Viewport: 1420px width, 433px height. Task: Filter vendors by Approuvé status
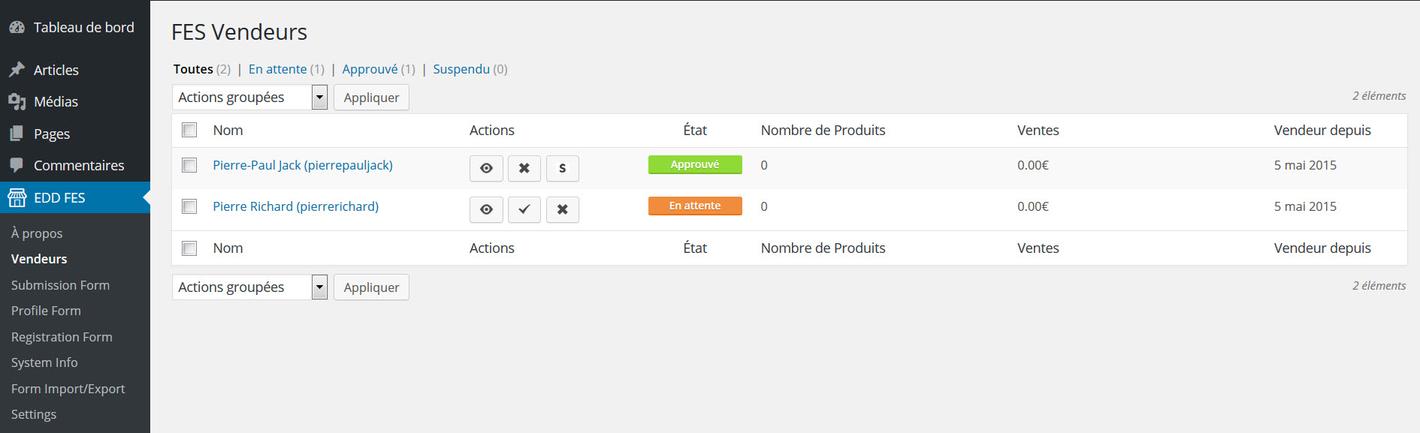[369, 69]
